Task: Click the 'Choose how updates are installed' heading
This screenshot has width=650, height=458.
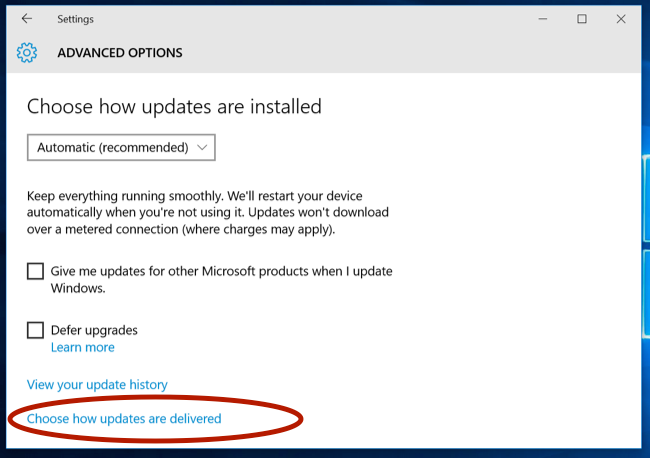Action: (x=174, y=106)
